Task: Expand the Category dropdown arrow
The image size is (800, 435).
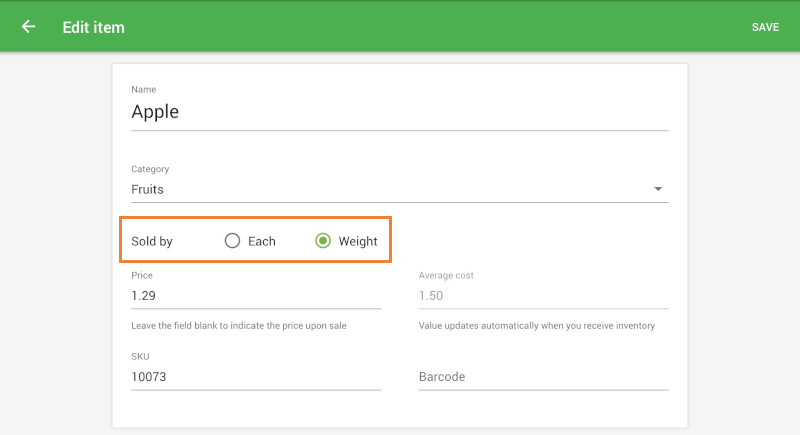Action: click(x=658, y=189)
